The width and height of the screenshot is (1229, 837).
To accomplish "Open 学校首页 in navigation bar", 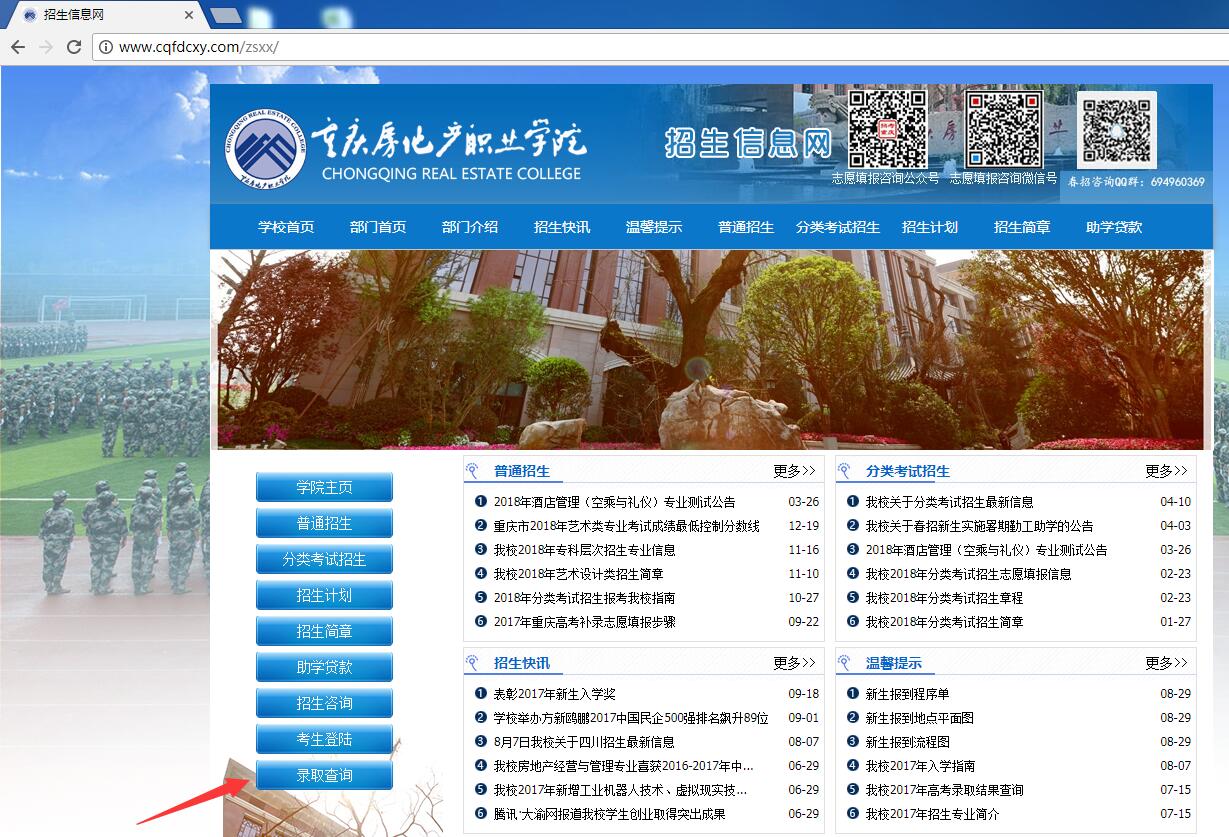I will point(286,227).
